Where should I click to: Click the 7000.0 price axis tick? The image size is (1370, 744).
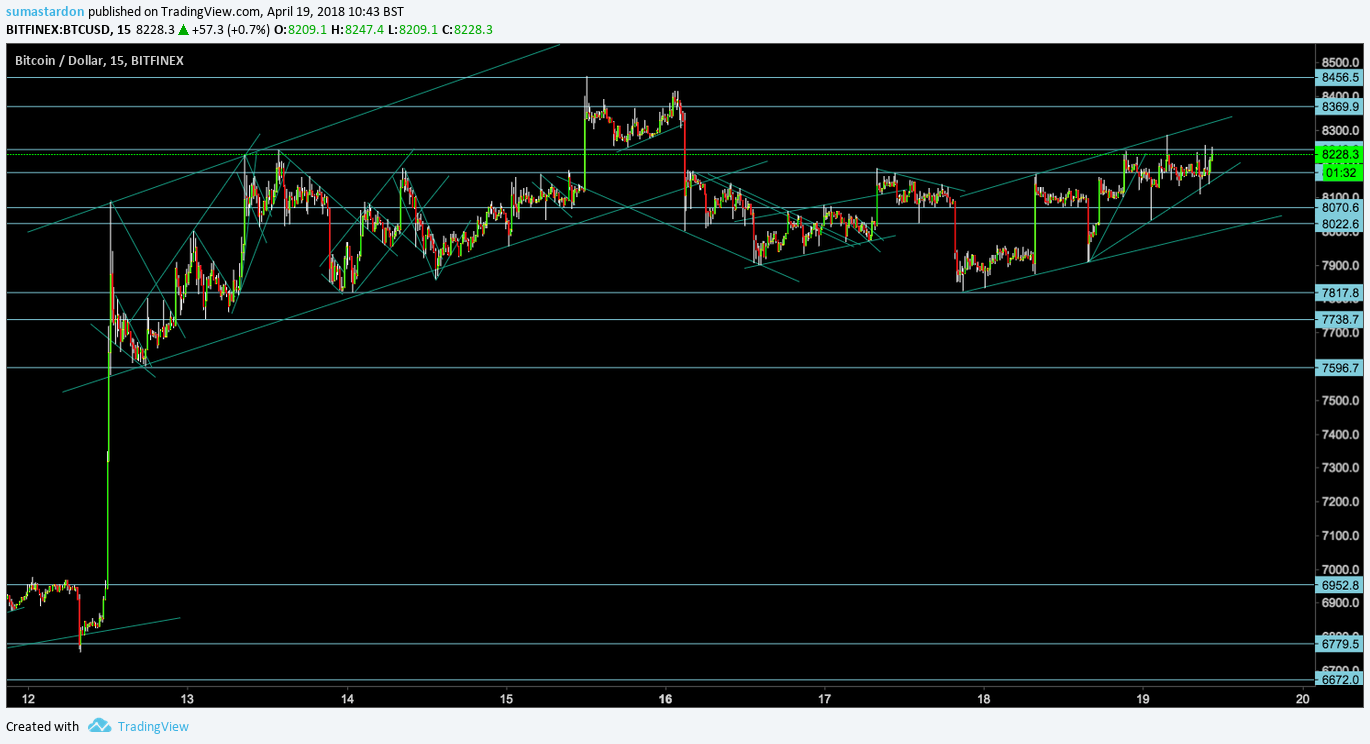pos(1340,569)
